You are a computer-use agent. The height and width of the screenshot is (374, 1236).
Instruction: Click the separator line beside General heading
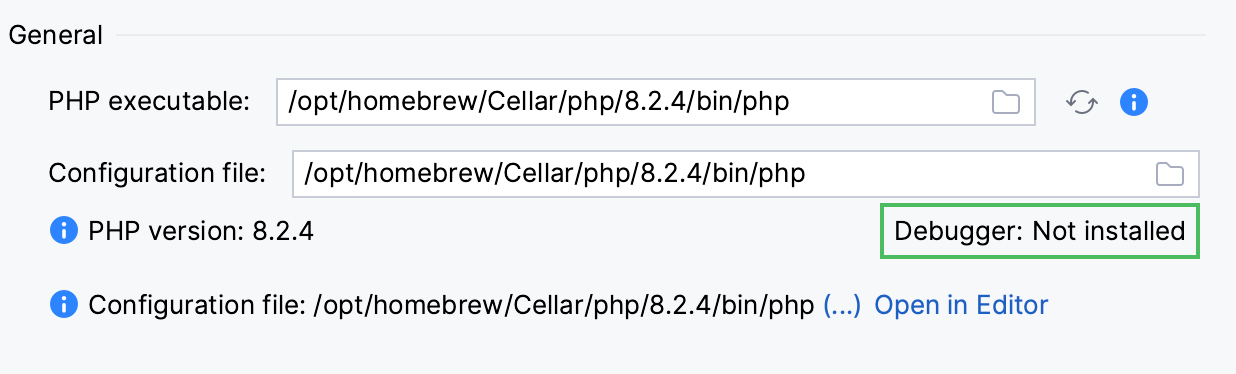point(660,37)
